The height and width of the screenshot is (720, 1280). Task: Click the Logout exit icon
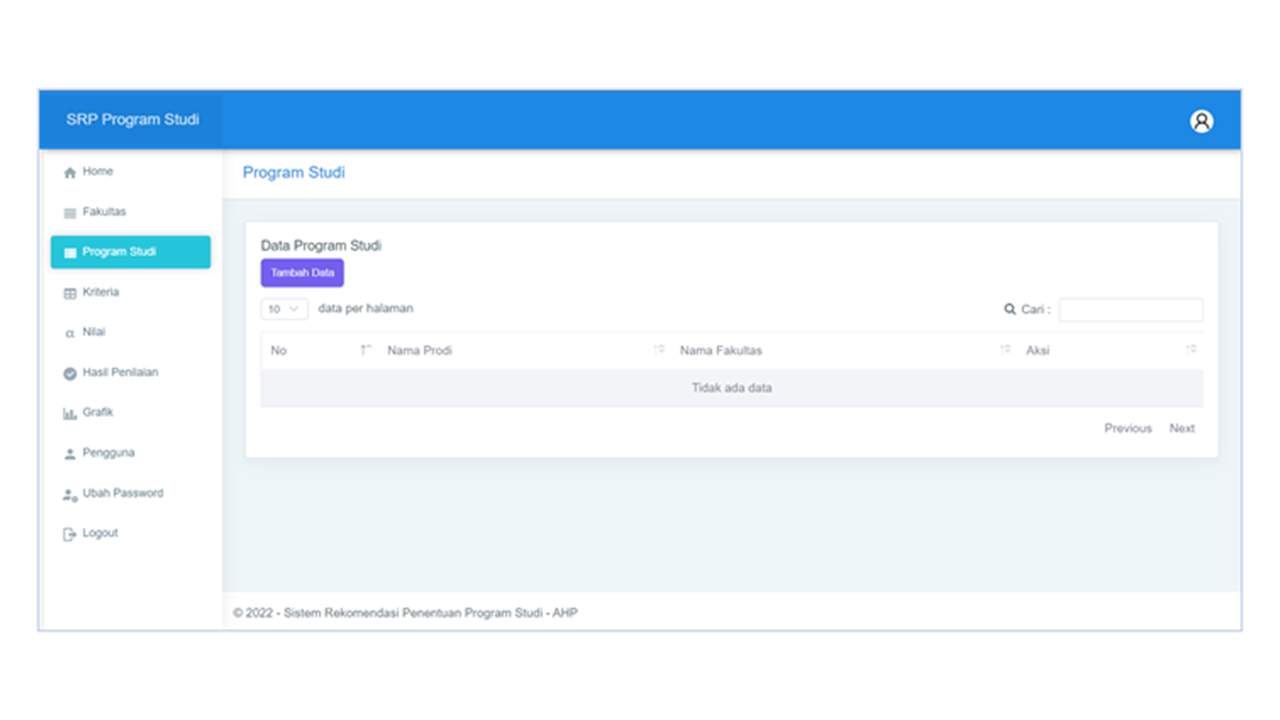[70, 534]
